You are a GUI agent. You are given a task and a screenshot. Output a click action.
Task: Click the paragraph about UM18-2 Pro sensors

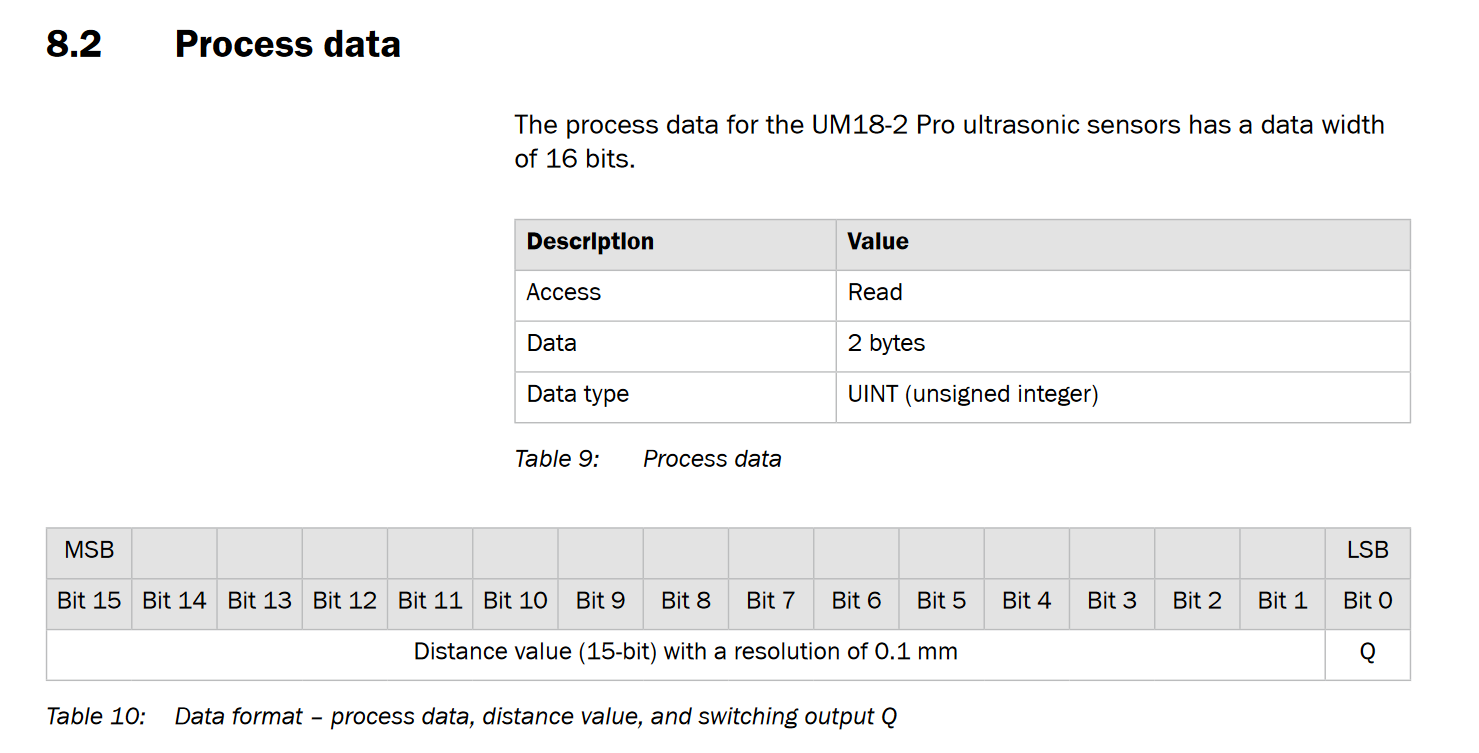[x=948, y=141]
